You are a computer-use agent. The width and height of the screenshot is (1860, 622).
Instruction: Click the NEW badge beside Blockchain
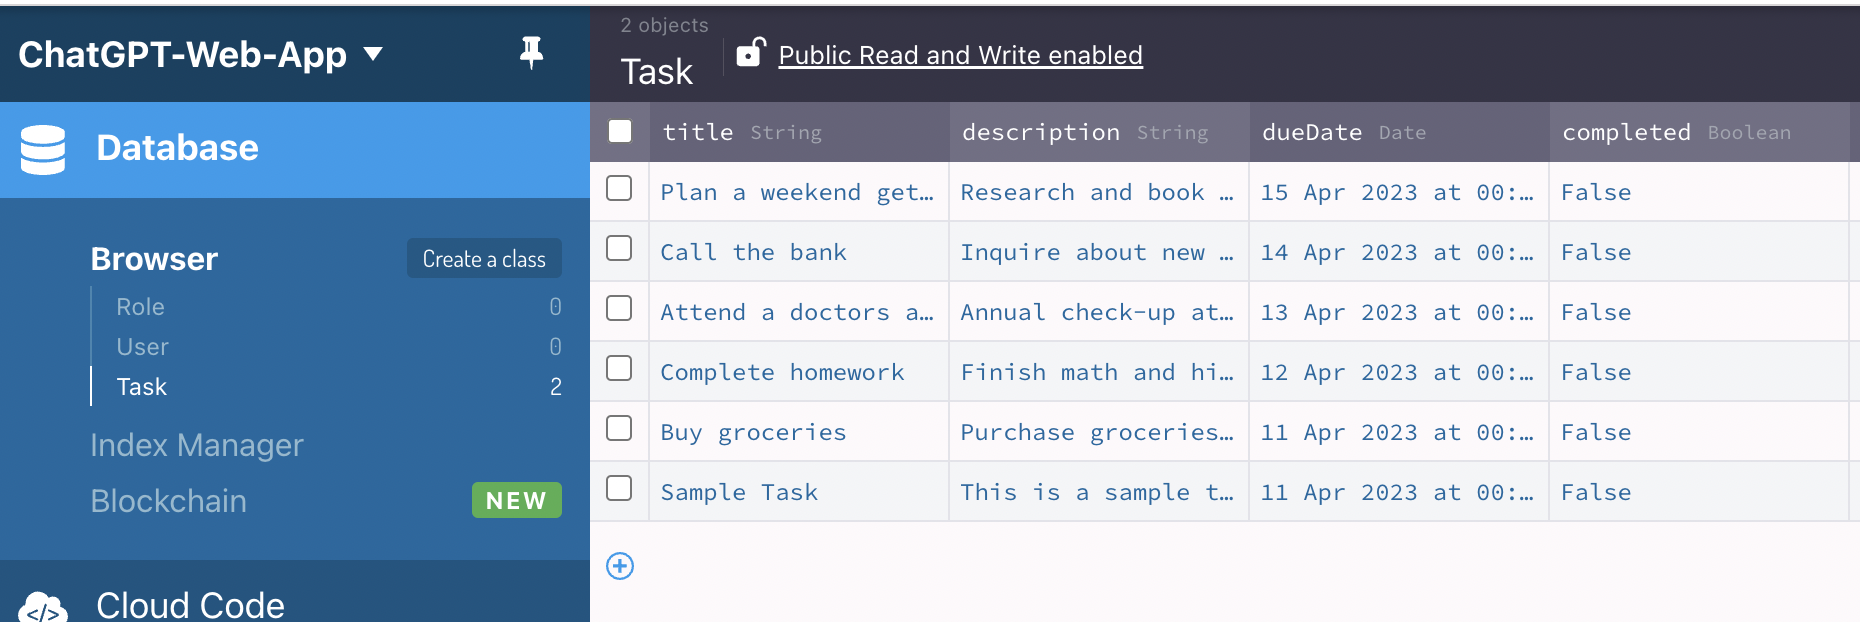516,500
